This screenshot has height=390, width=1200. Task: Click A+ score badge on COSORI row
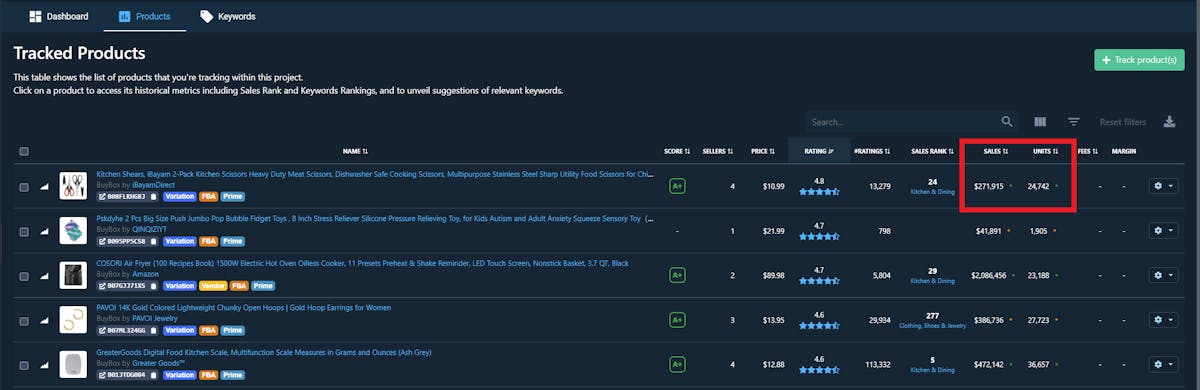pyautogui.click(x=677, y=275)
